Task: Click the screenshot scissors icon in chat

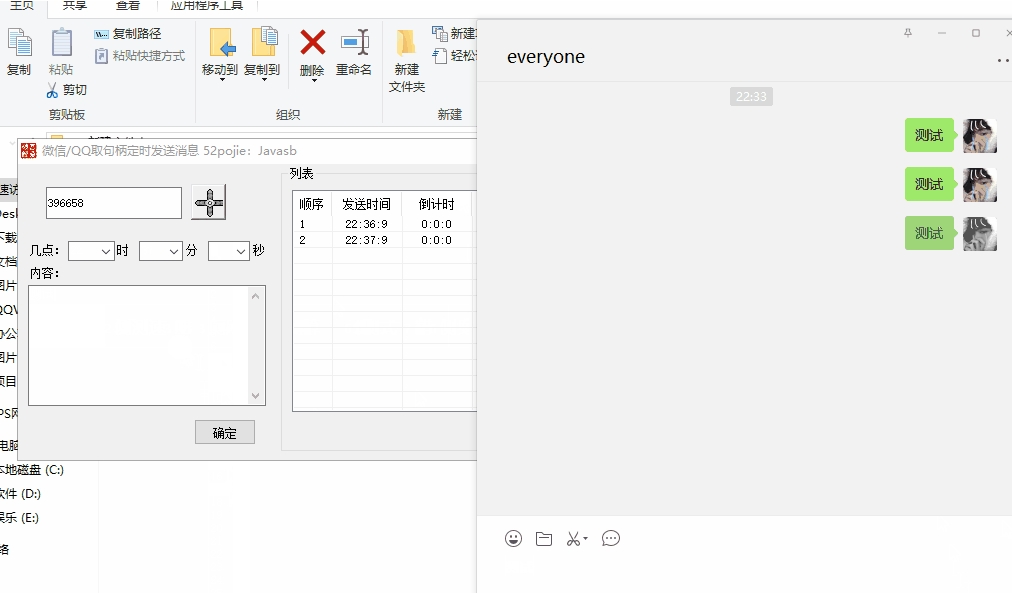Action: 575,539
